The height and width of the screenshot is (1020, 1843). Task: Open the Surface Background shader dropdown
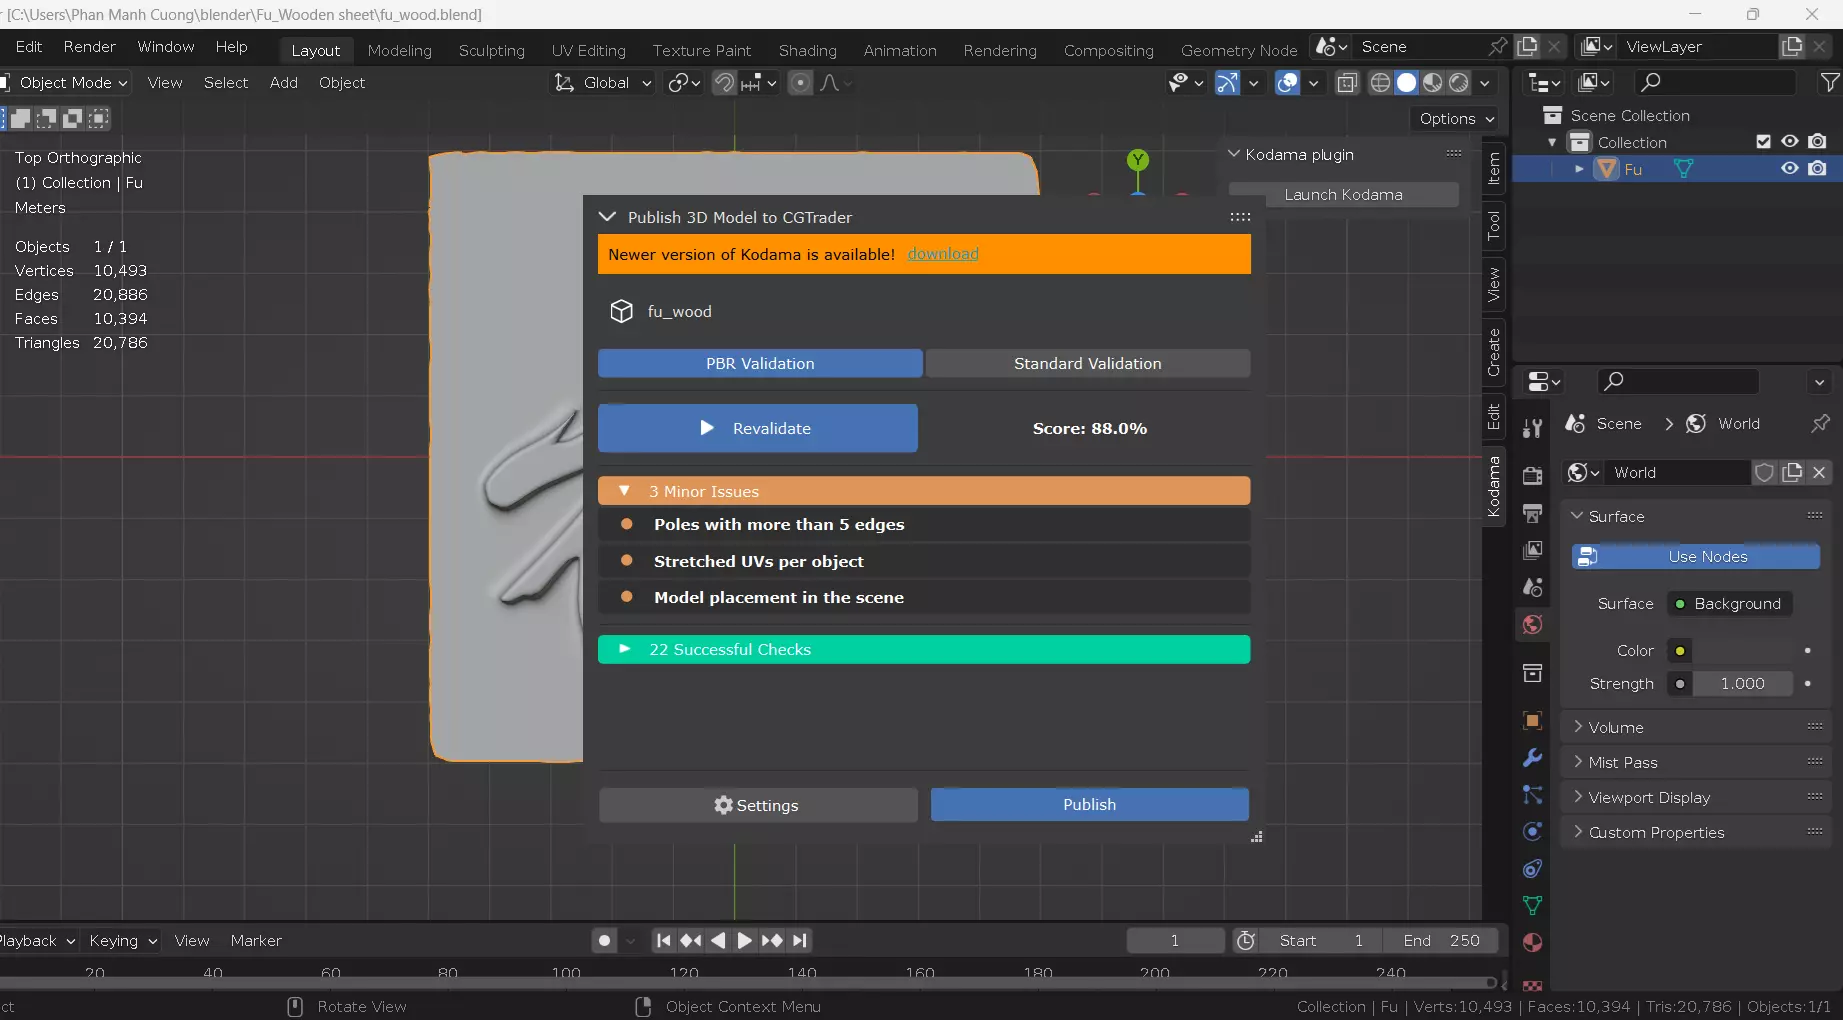coord(1728,604)
